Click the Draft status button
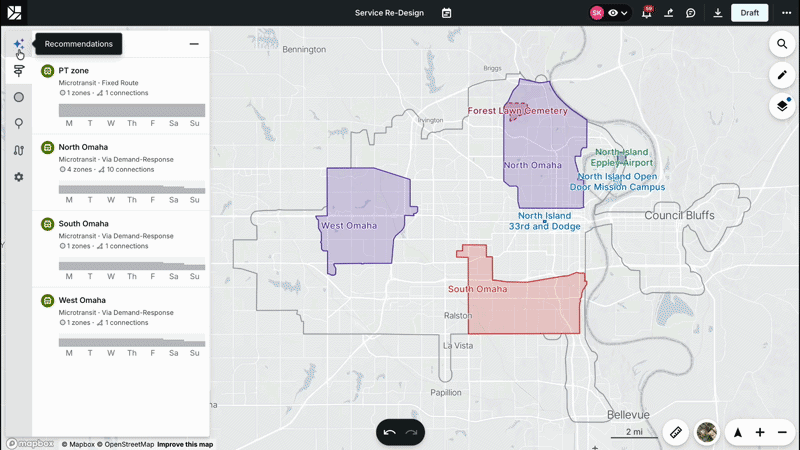The height and width of the screenshot is (450, 800). click(x=749, y=13)
